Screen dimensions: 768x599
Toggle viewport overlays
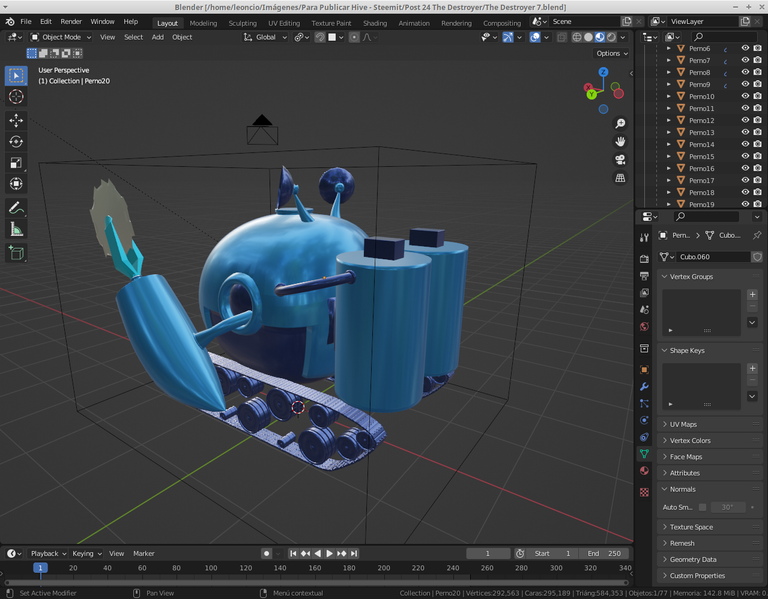point(535,37)
